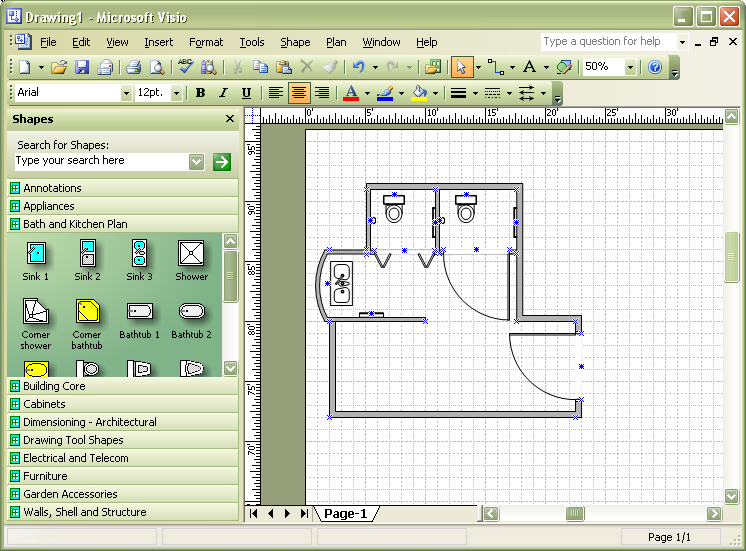Pick the Sink 2 shape
The image size is (746, 551).
[88, 261]
